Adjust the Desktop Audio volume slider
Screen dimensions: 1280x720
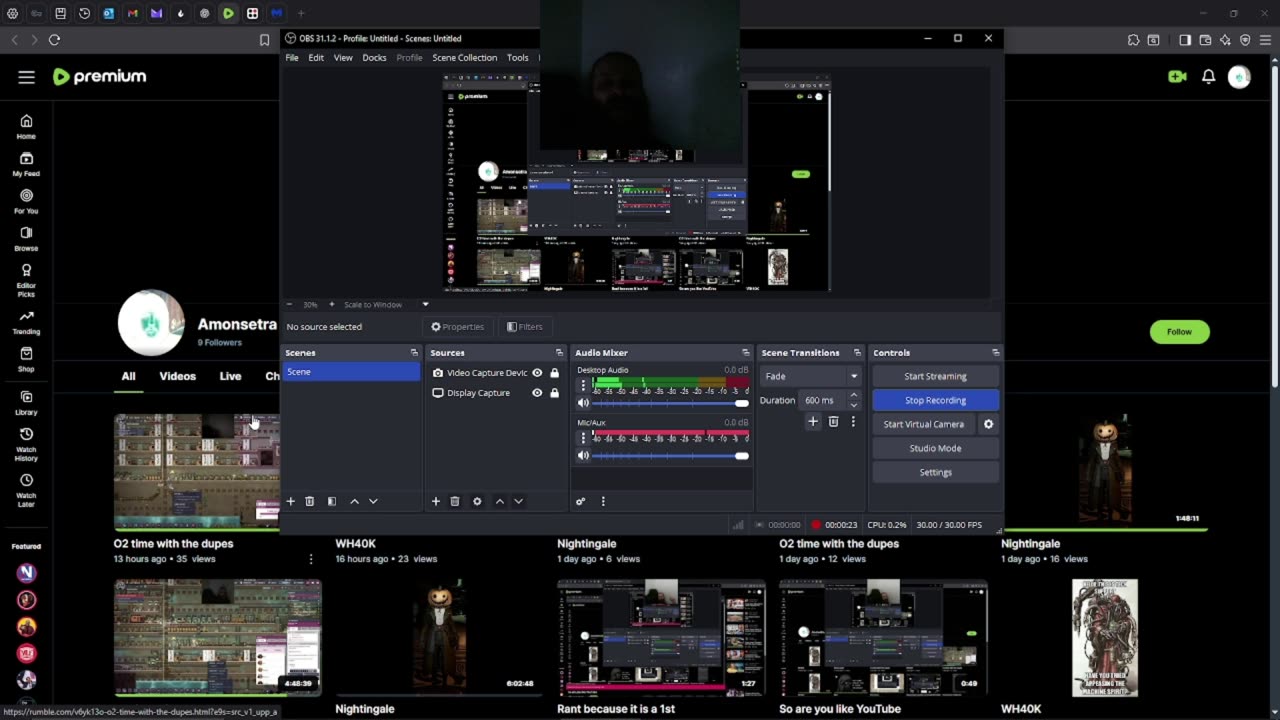click(x=670, y=403)
